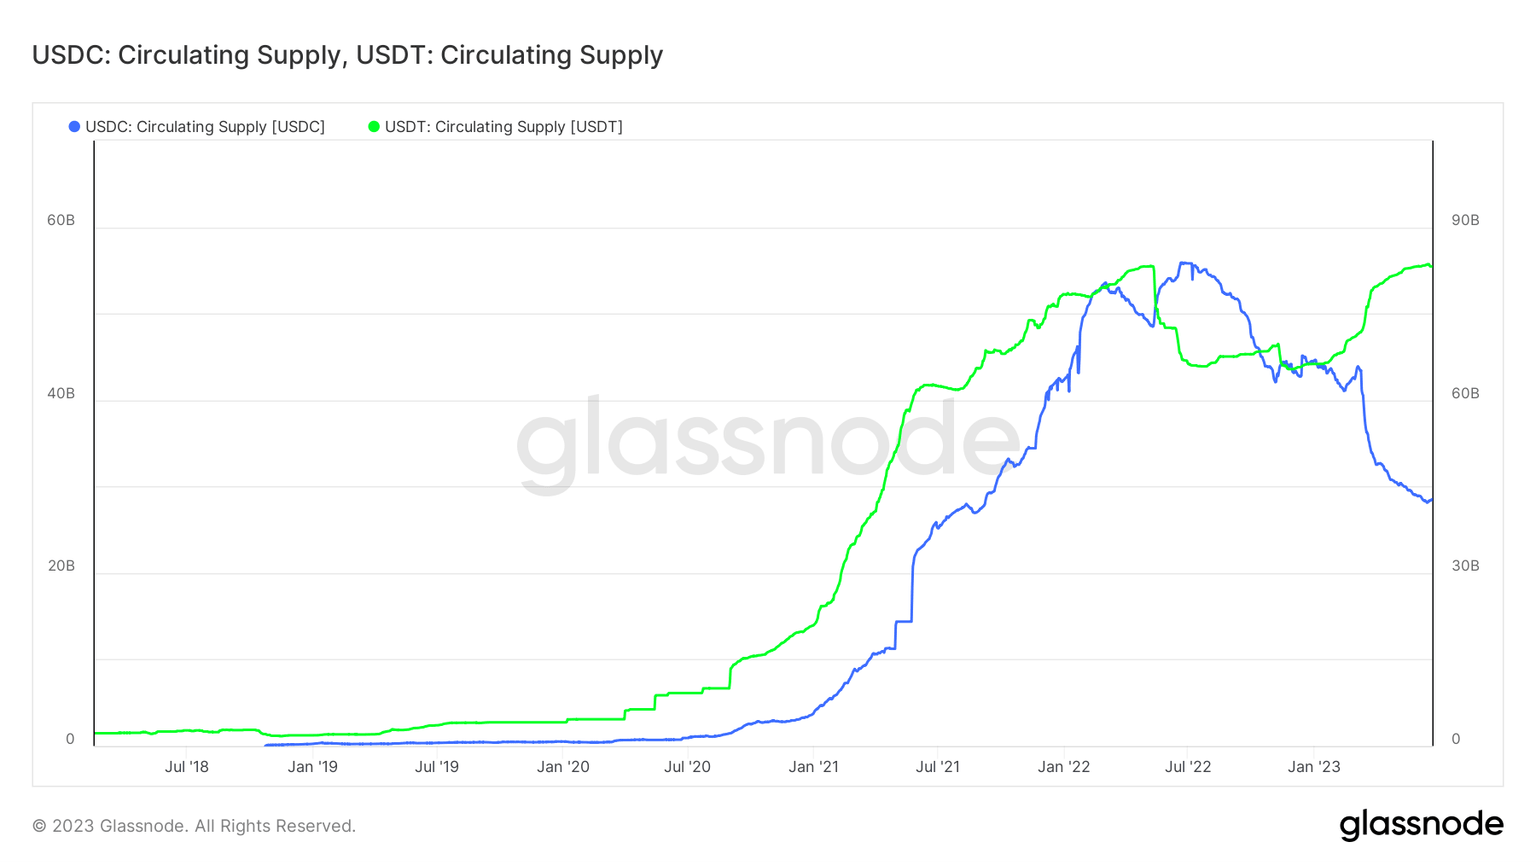Click the 30B label on right axis
Viewport: 1536px width, 864px height.
(x=1465, y=566)
